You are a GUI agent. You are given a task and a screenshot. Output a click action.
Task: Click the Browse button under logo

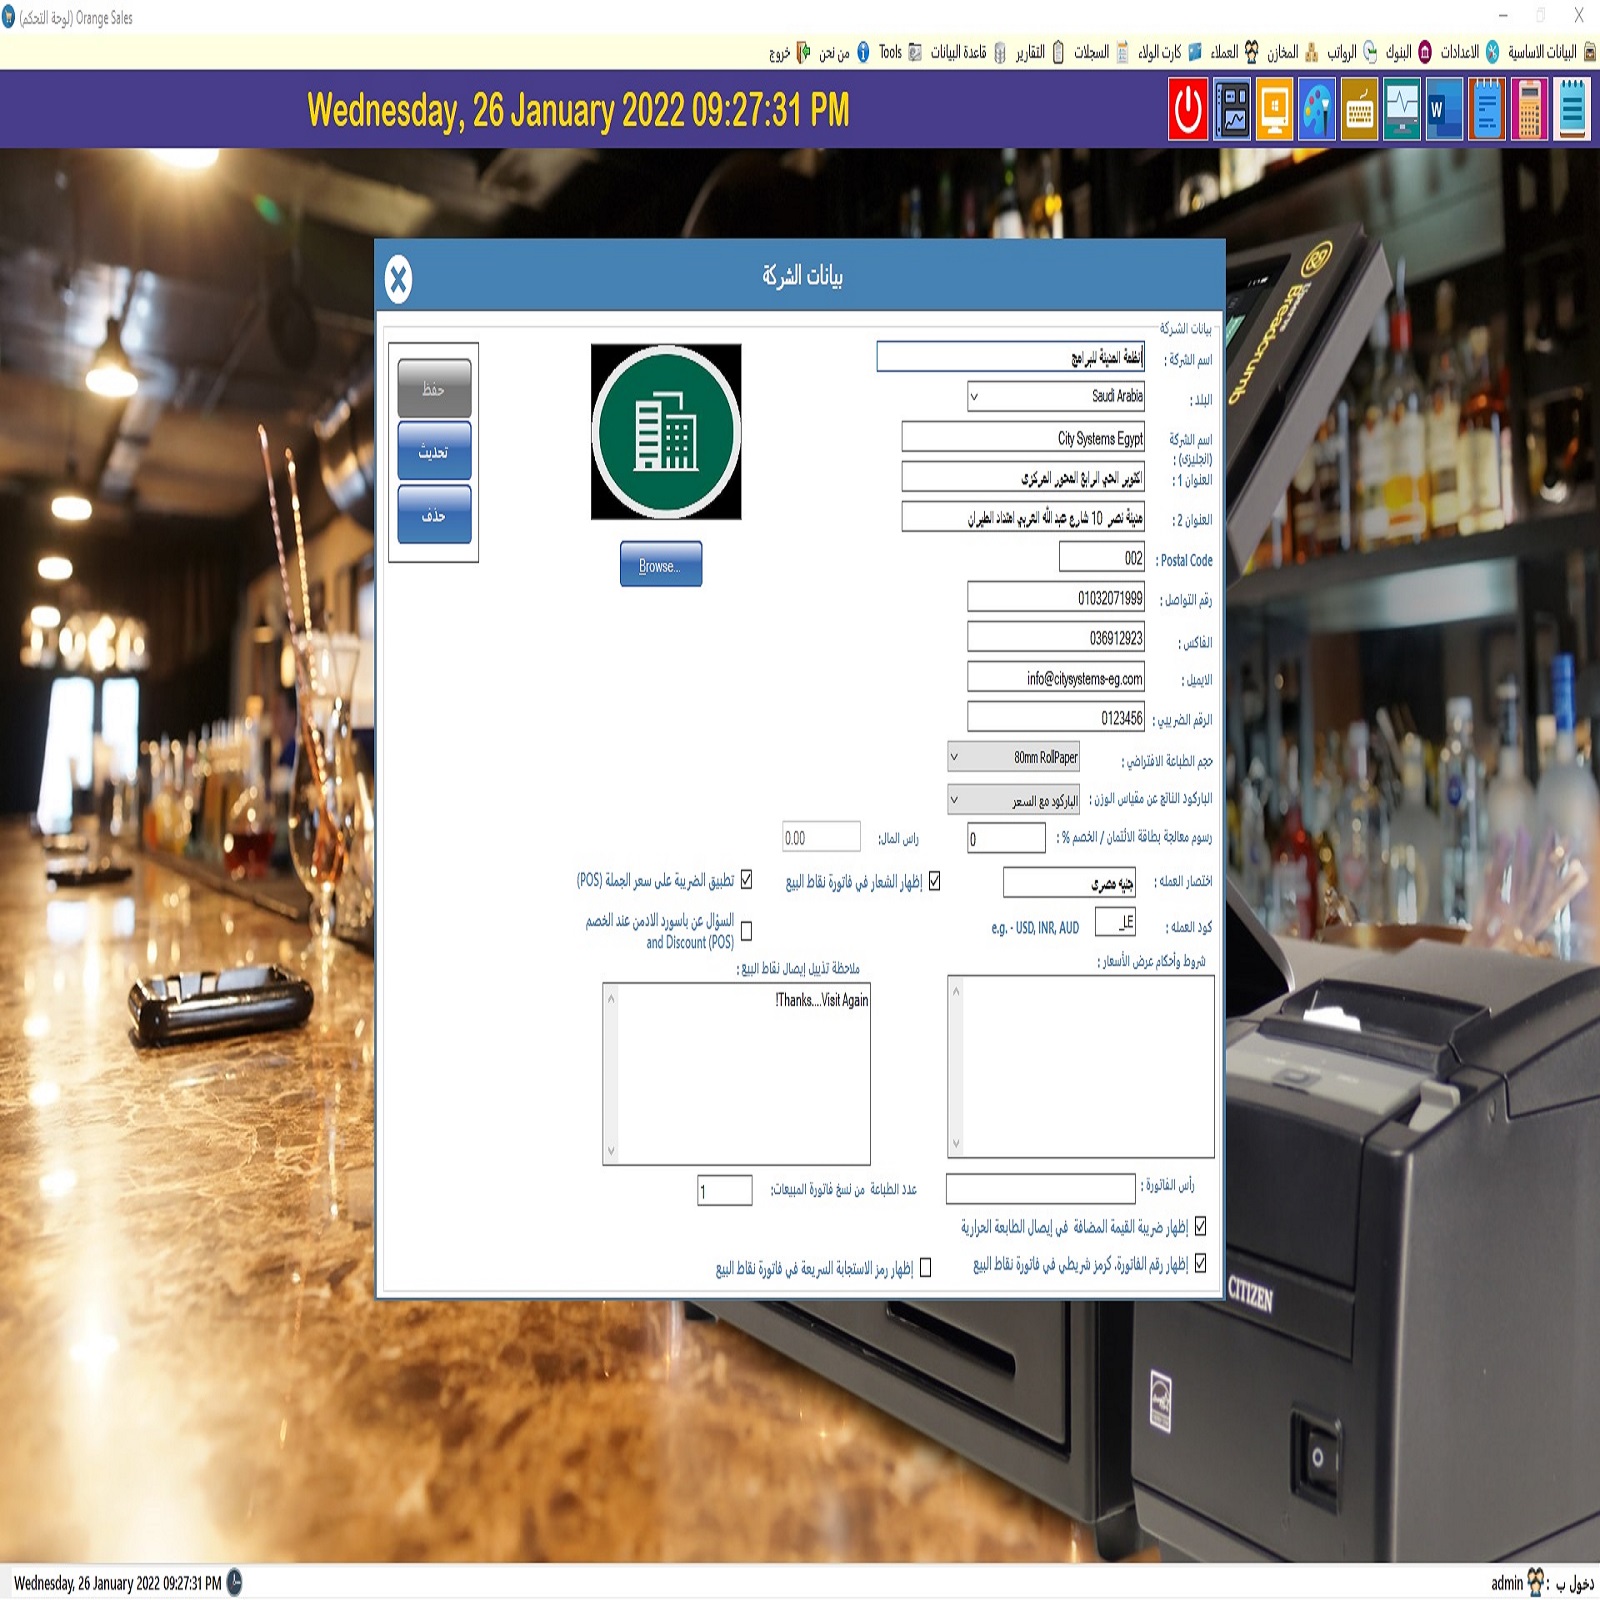point(660,565)
